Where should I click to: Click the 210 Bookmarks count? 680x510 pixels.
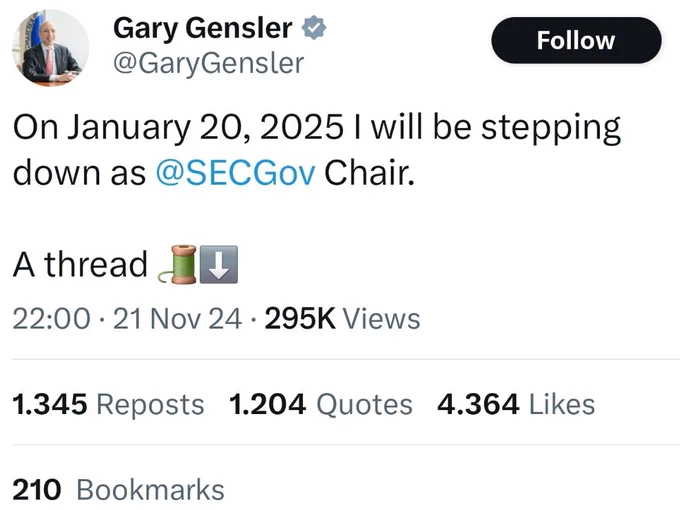click(118, 490)
